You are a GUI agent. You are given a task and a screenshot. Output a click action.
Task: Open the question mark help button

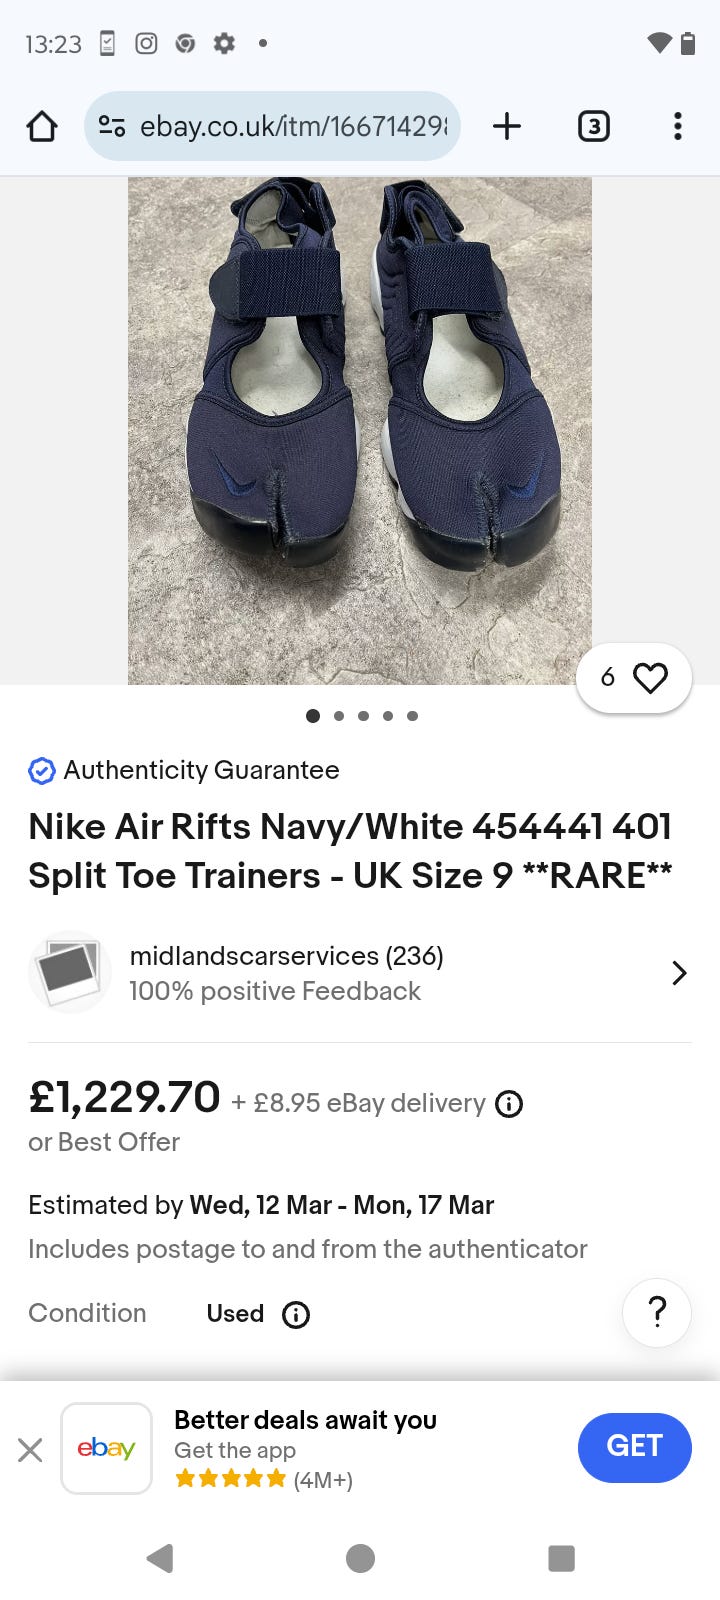[x=657, y=1312]
